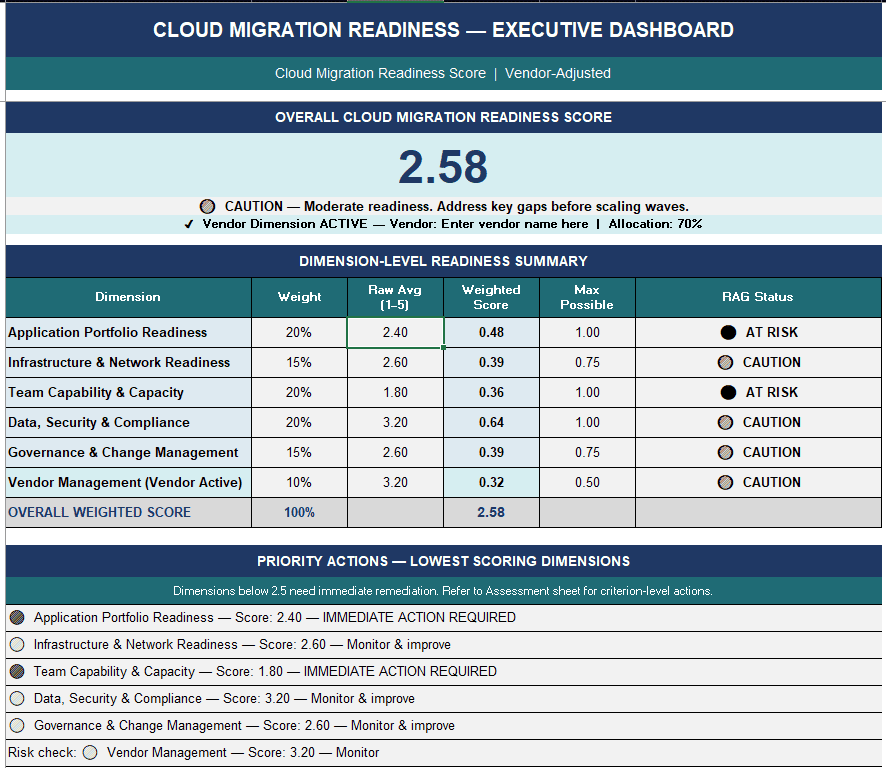Select the Data, Security & Compliance dimension cell
Screen dimensions: 886x768
[x=128, y=422]
